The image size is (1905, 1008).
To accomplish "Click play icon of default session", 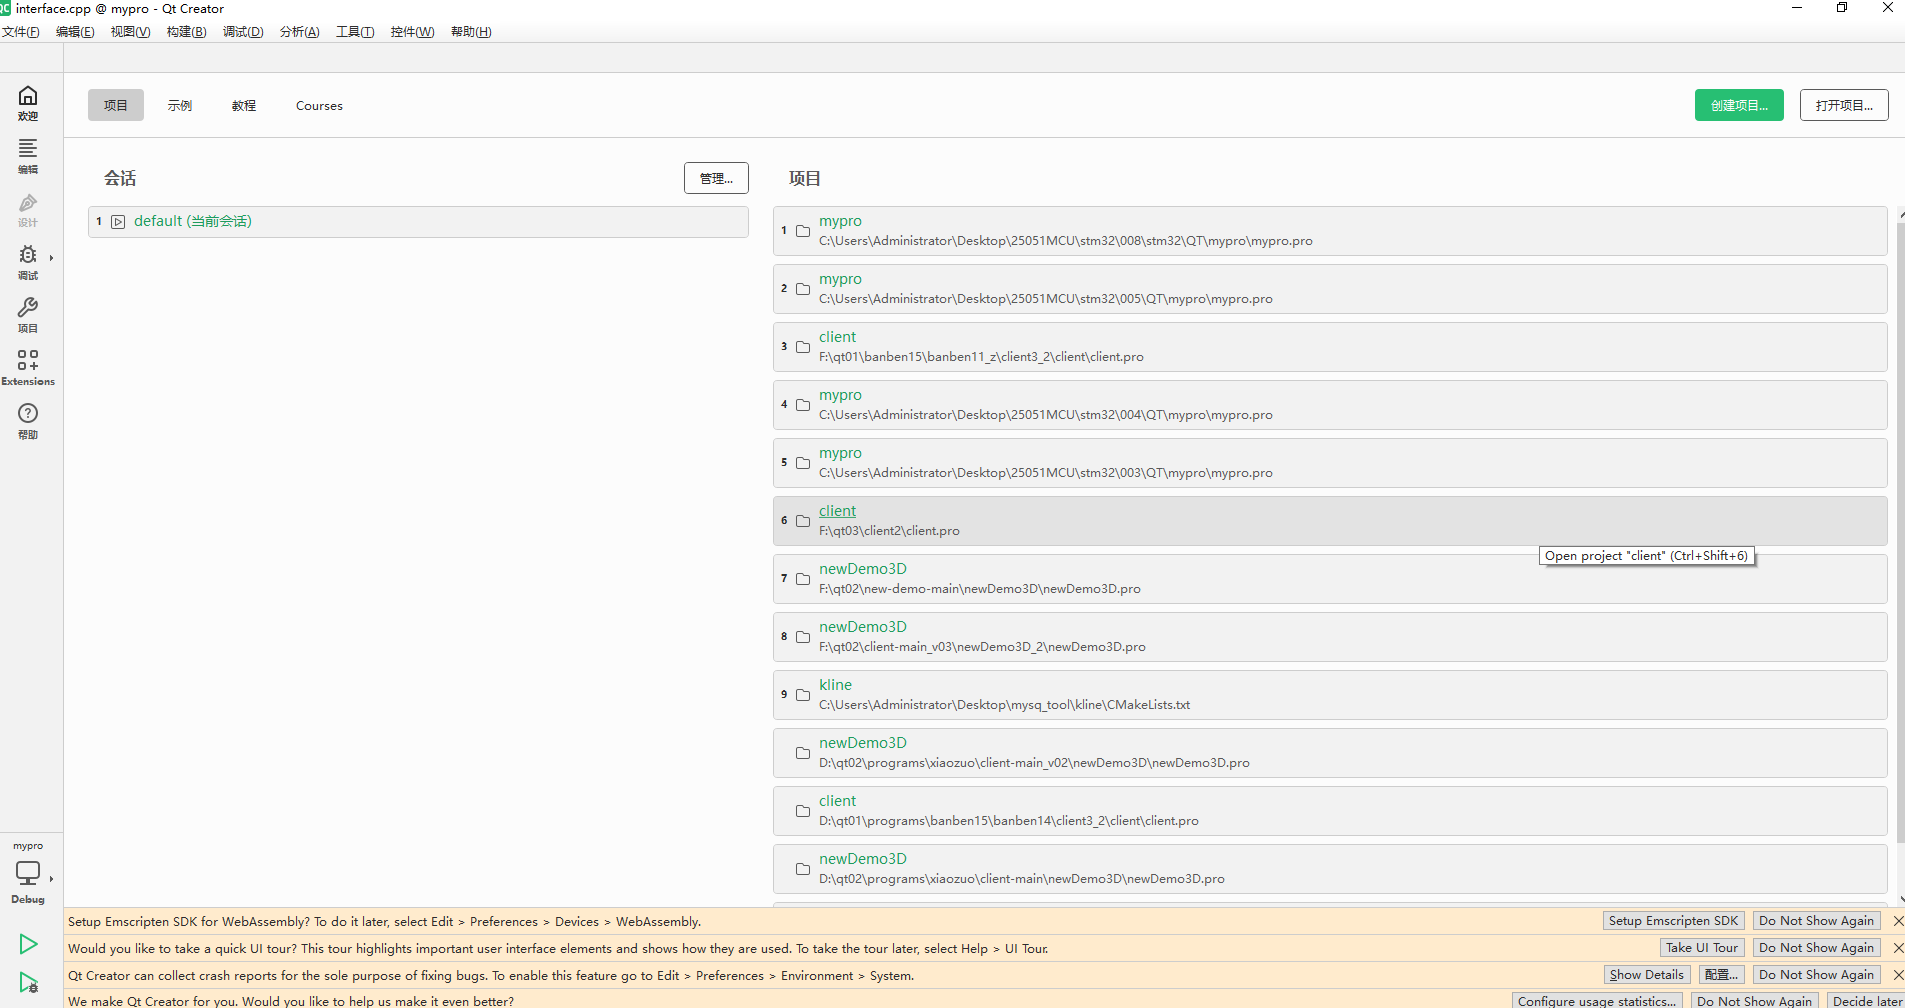I will [x=118, y=222].
